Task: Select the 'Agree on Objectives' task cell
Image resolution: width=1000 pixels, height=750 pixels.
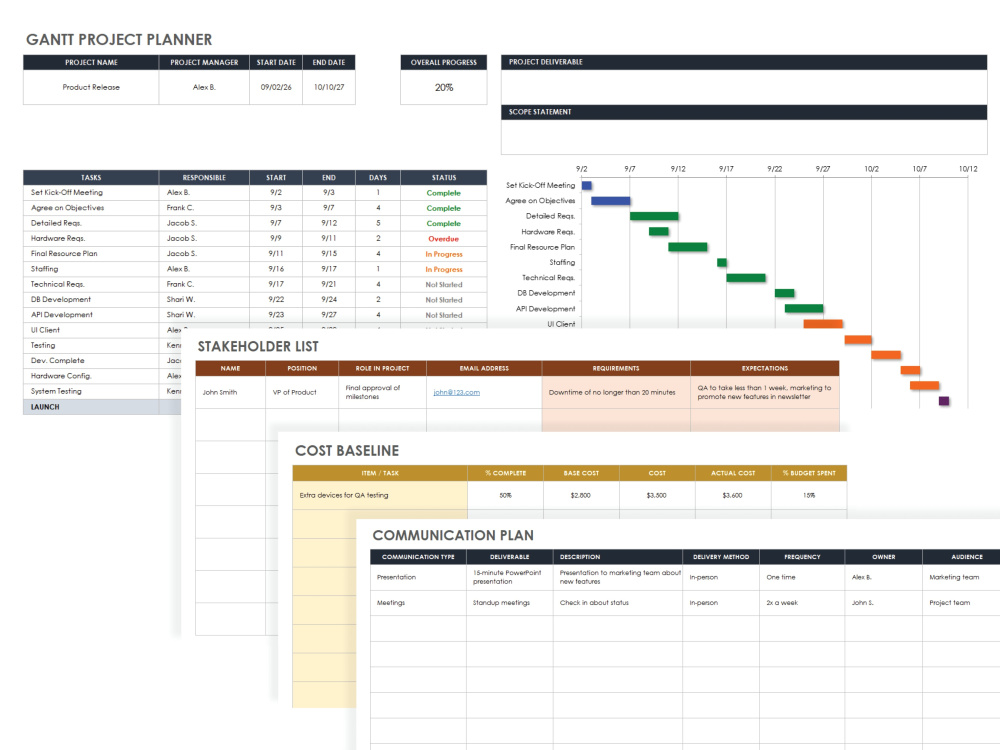Action: tap(91, 208)
